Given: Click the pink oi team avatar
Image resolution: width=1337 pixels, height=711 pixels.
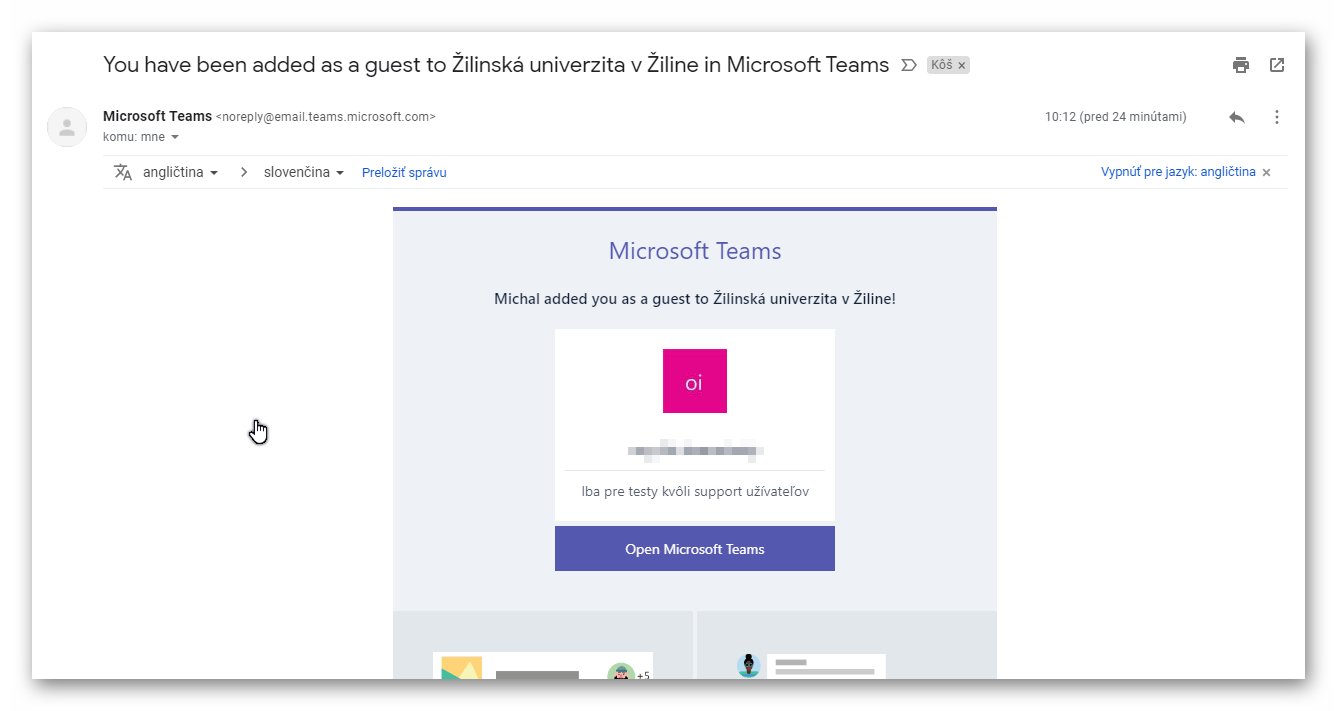Looking at the screenshot, I should point(695,381).
